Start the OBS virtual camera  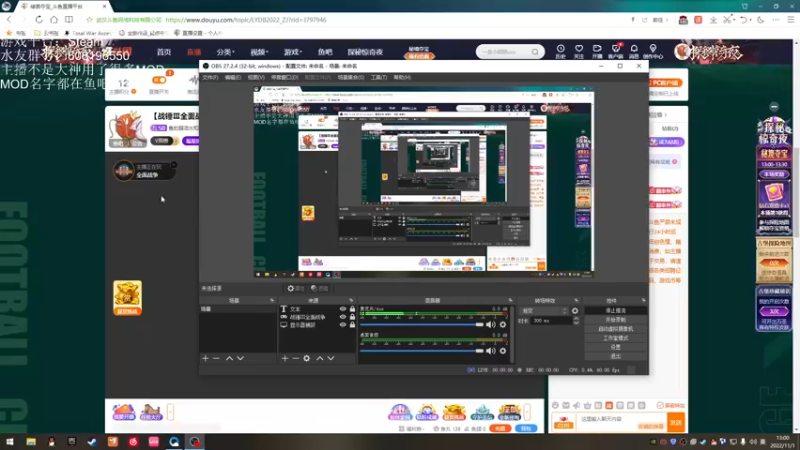pyautogui.click(x=615, y=329)
